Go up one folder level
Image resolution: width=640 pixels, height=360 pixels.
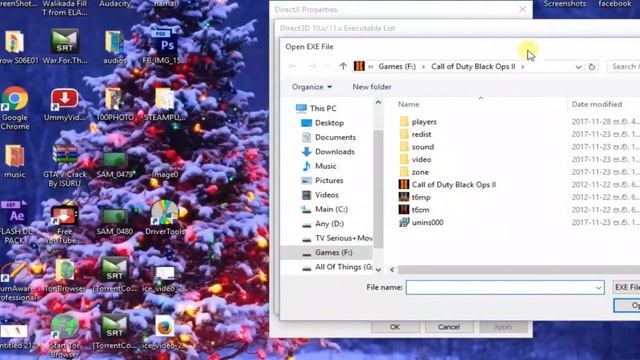(343, 66)
